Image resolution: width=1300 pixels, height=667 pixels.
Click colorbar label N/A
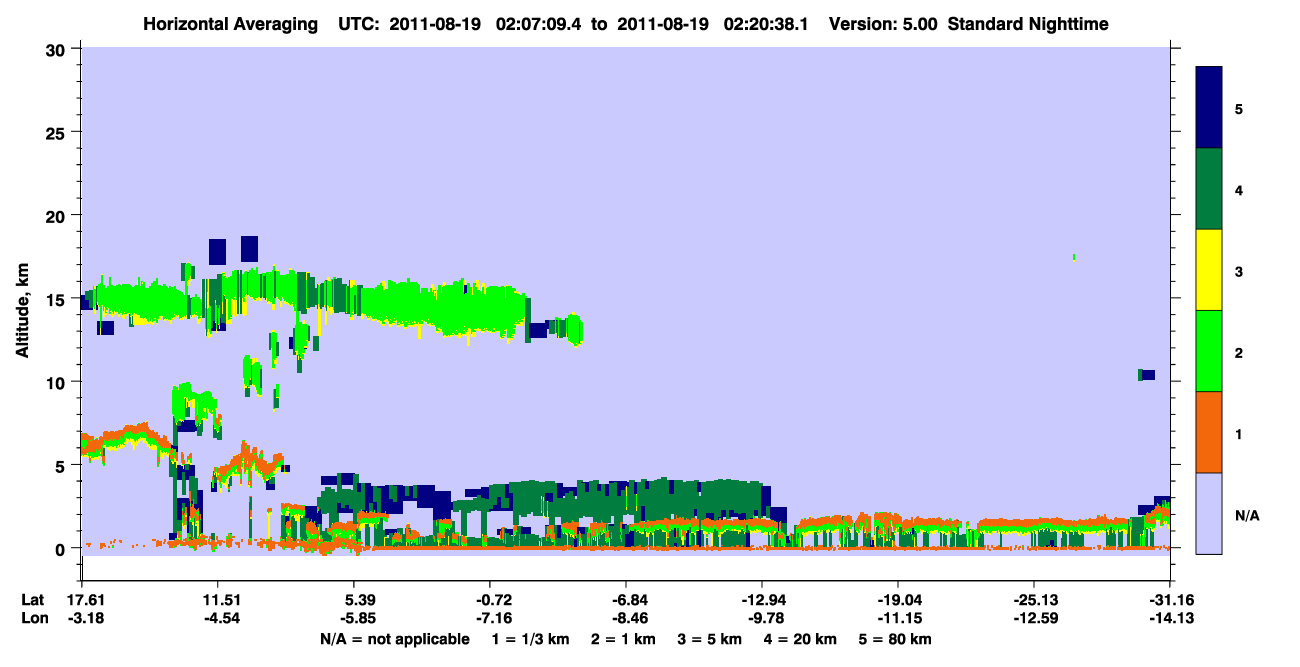[1246, 516]
